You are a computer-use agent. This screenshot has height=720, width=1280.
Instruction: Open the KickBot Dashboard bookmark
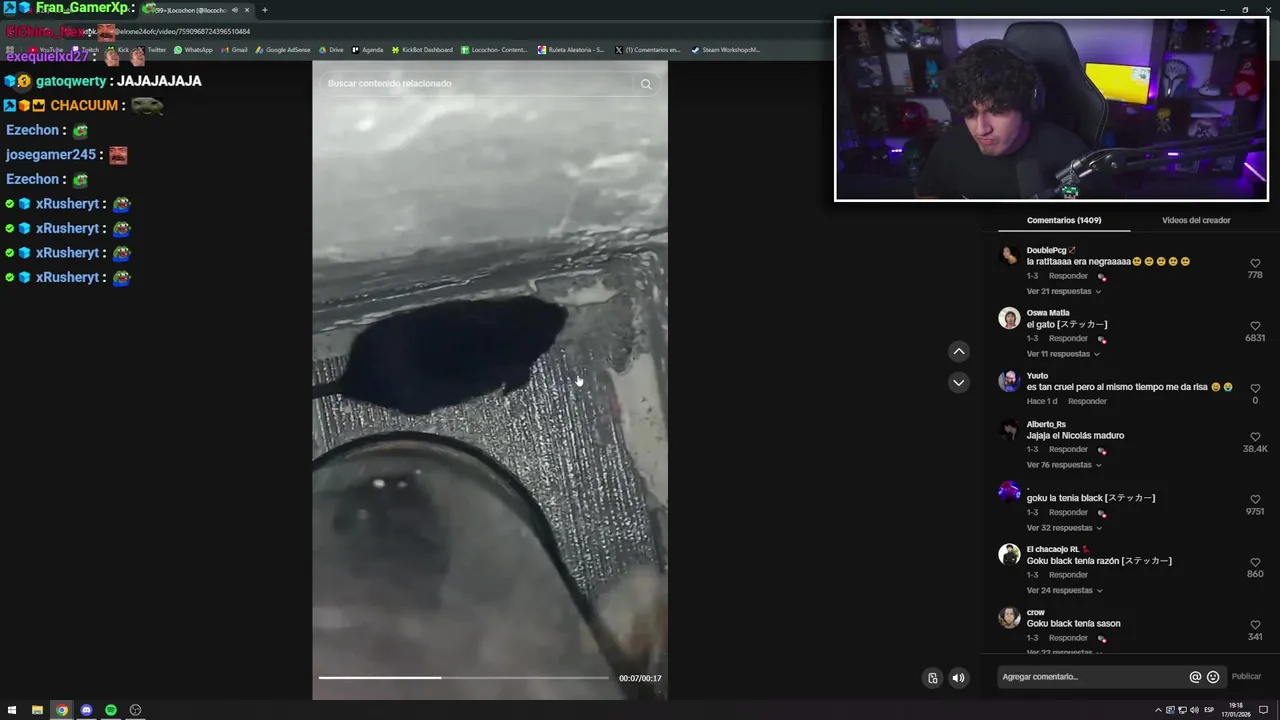422,50
